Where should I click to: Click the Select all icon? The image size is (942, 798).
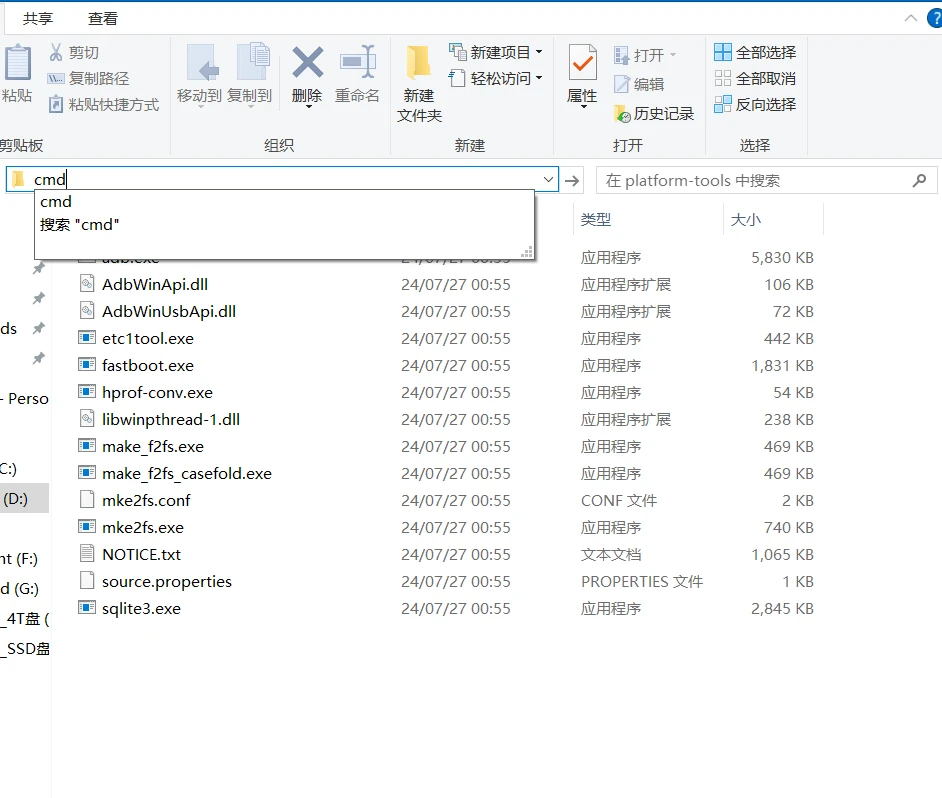pos(723,52)
